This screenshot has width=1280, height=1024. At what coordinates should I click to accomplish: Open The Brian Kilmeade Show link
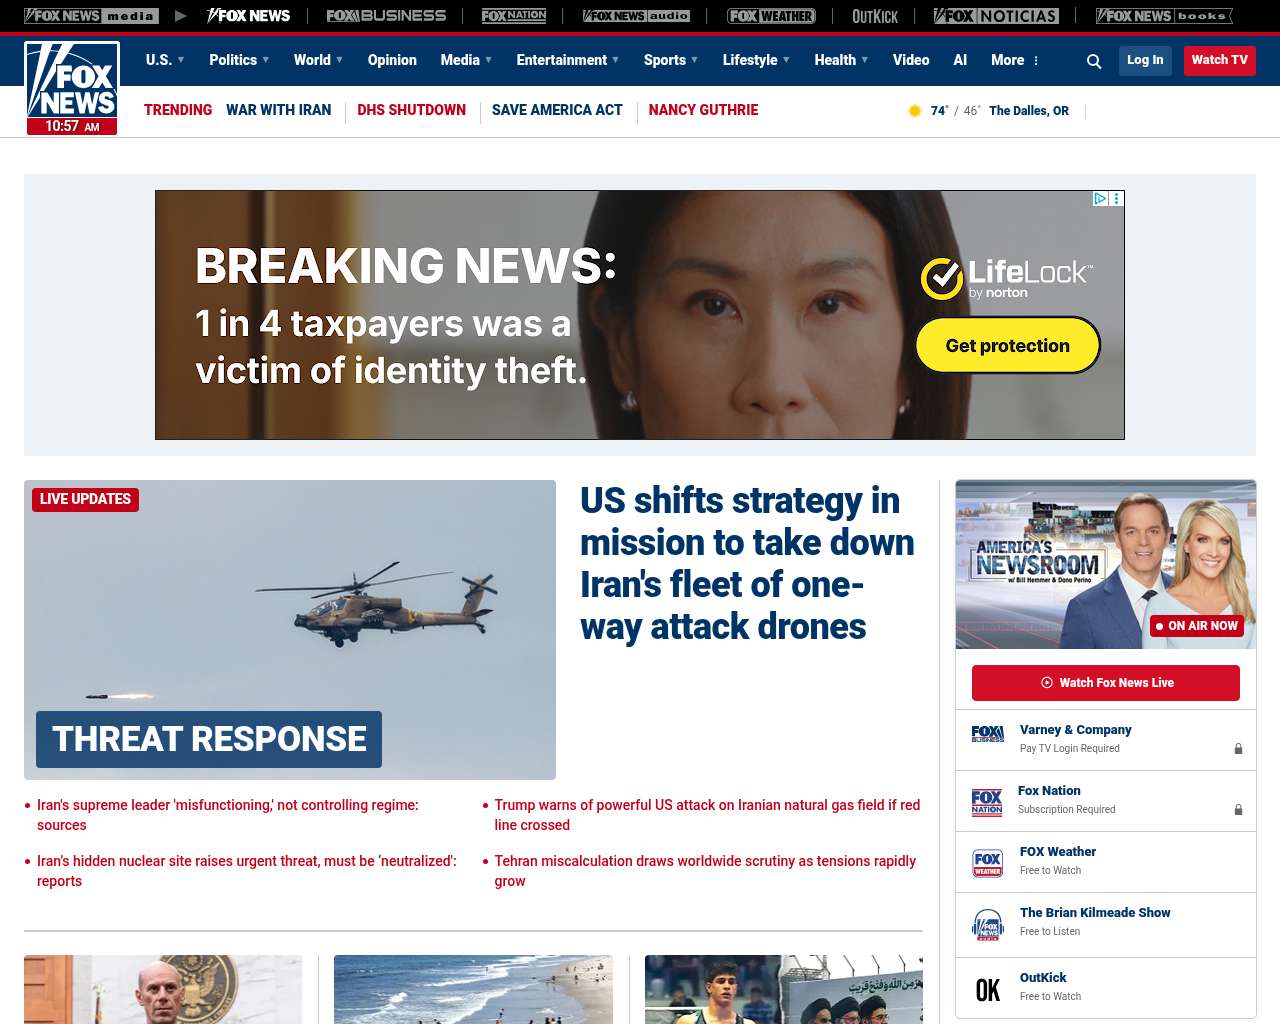(x=1095, y=912)
